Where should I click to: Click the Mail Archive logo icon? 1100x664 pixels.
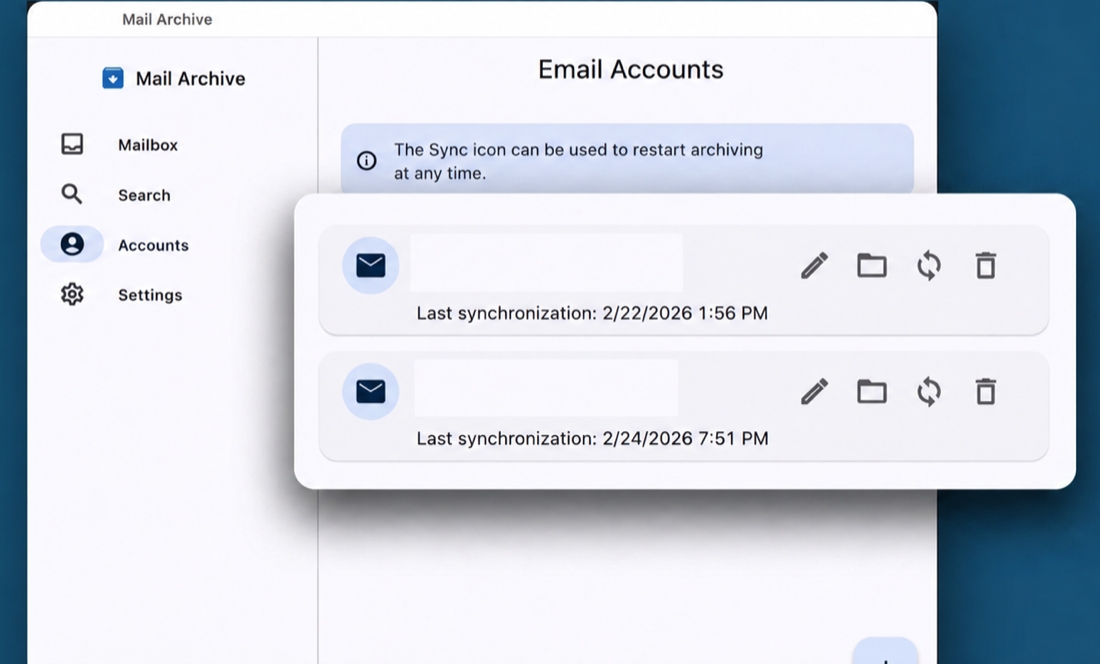113,78
